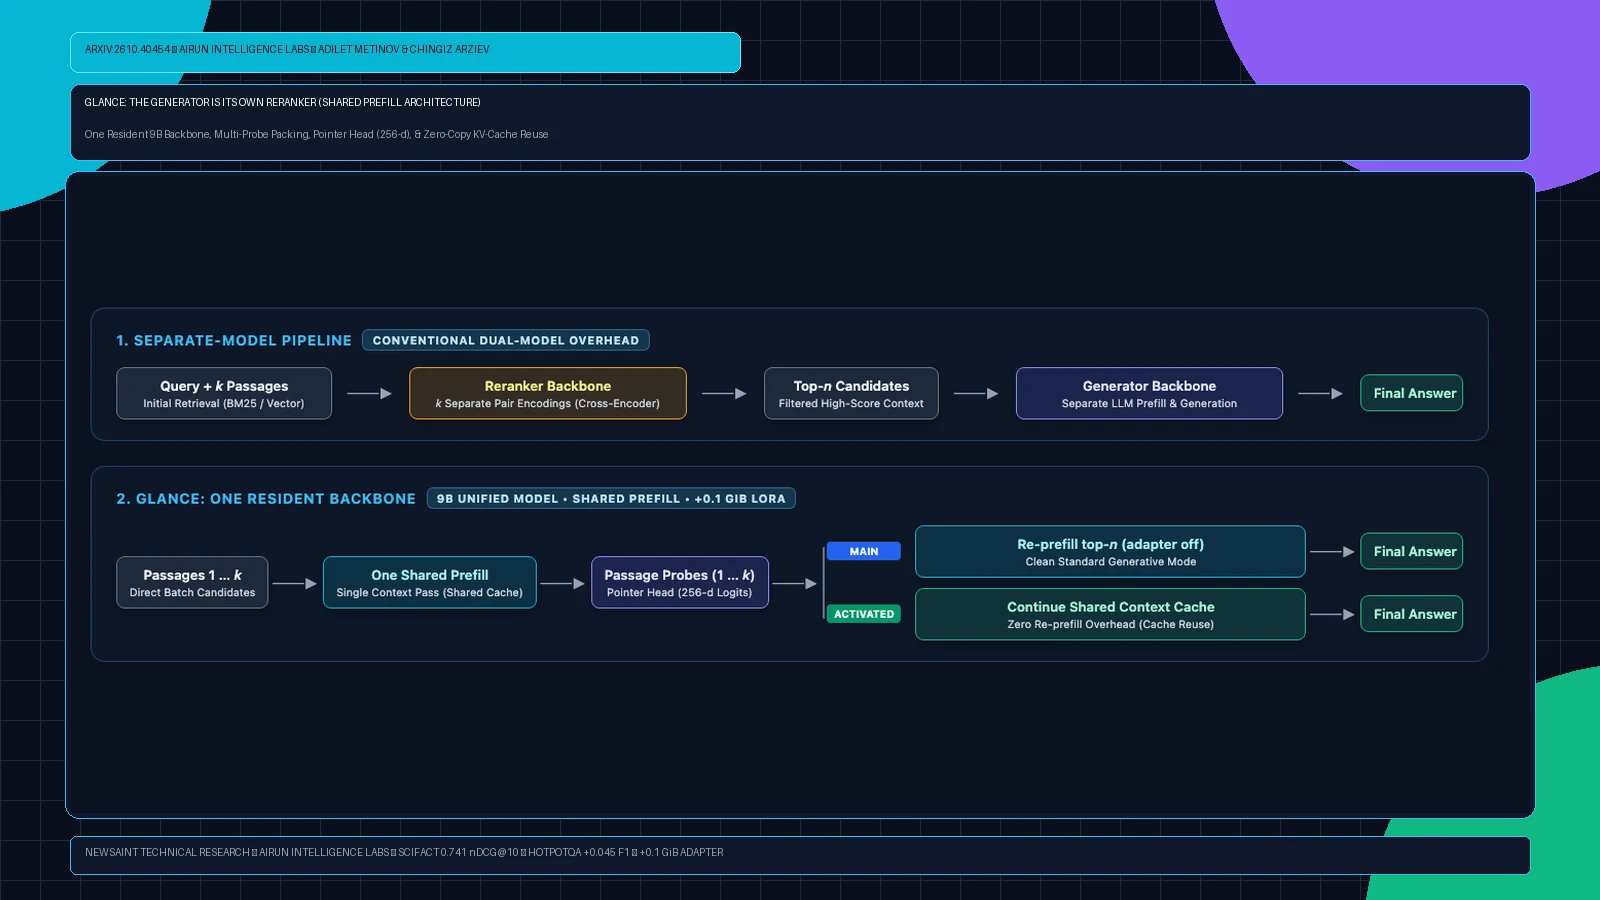Click Final Answer after Continue Shared Context Cache

coord(1411,614)
